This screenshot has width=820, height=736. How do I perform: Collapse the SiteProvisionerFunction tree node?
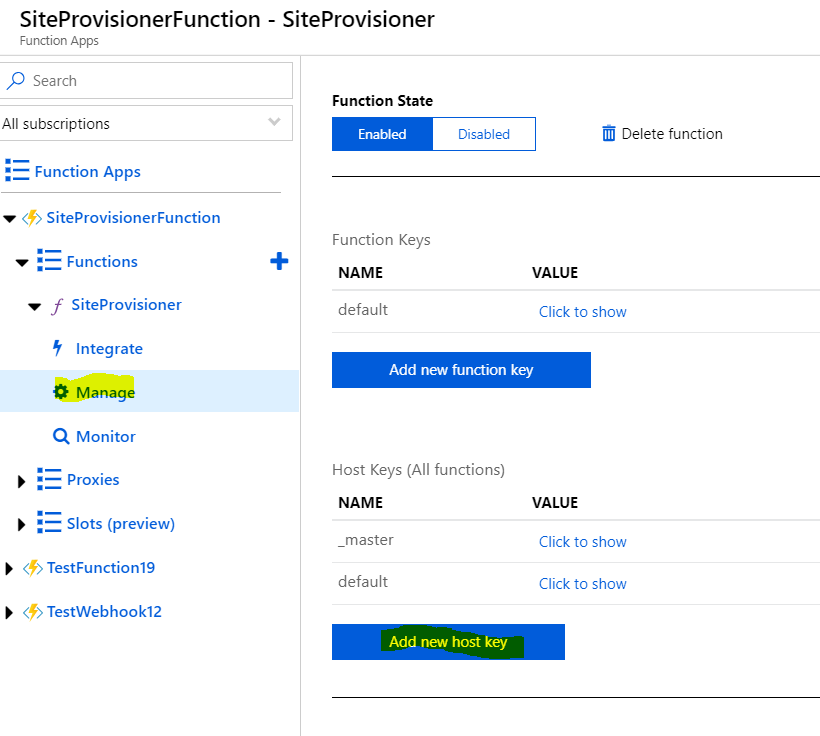coord(10,219)
